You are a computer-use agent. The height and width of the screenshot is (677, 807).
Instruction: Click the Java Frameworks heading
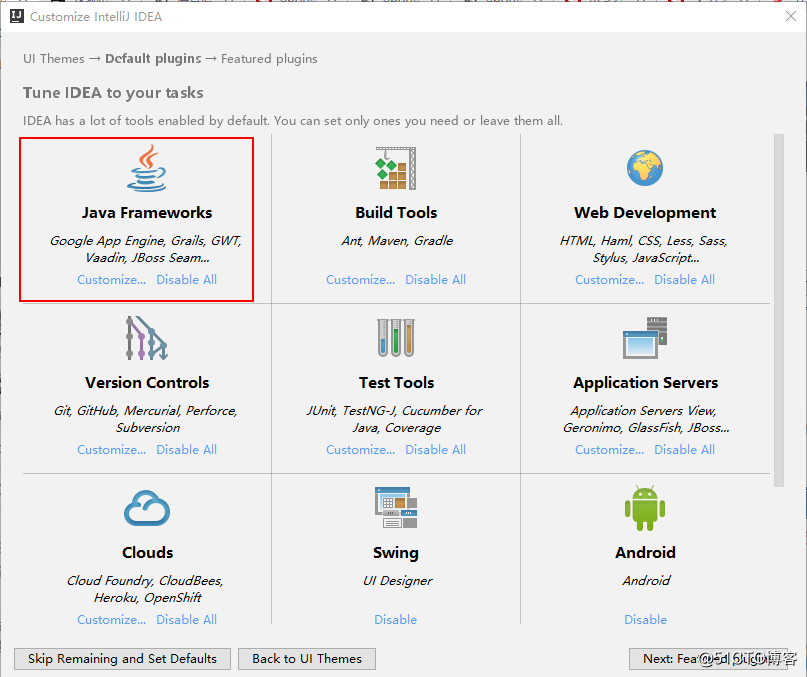coord(147,213)
